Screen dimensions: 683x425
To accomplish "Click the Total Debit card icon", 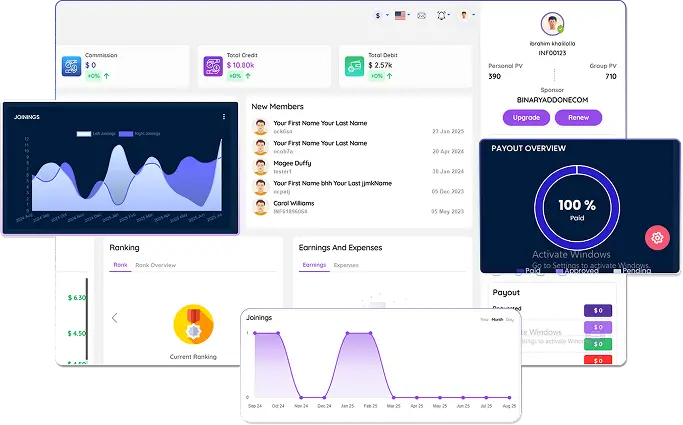I will coord(354,65).
